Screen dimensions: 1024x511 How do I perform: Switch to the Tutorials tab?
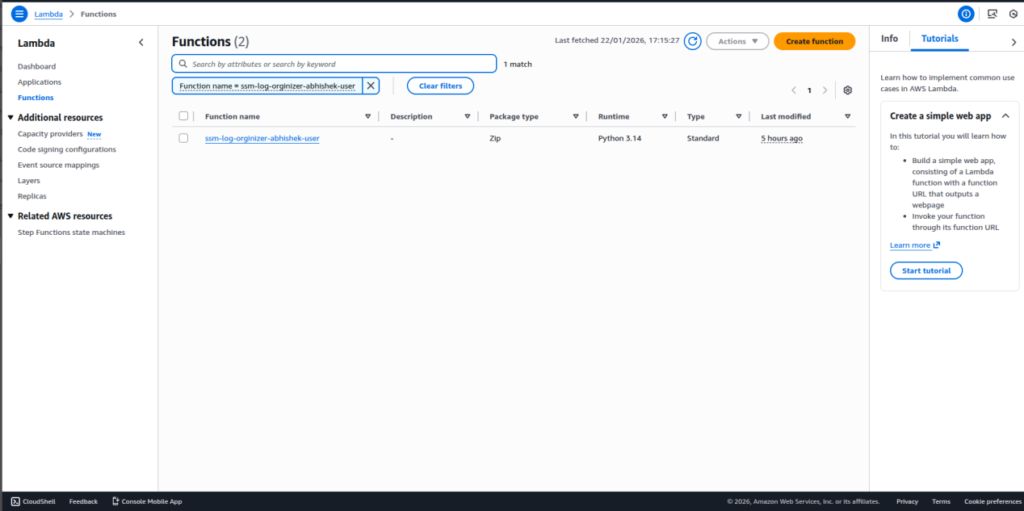pyautogui.click(x=940, y=39)
